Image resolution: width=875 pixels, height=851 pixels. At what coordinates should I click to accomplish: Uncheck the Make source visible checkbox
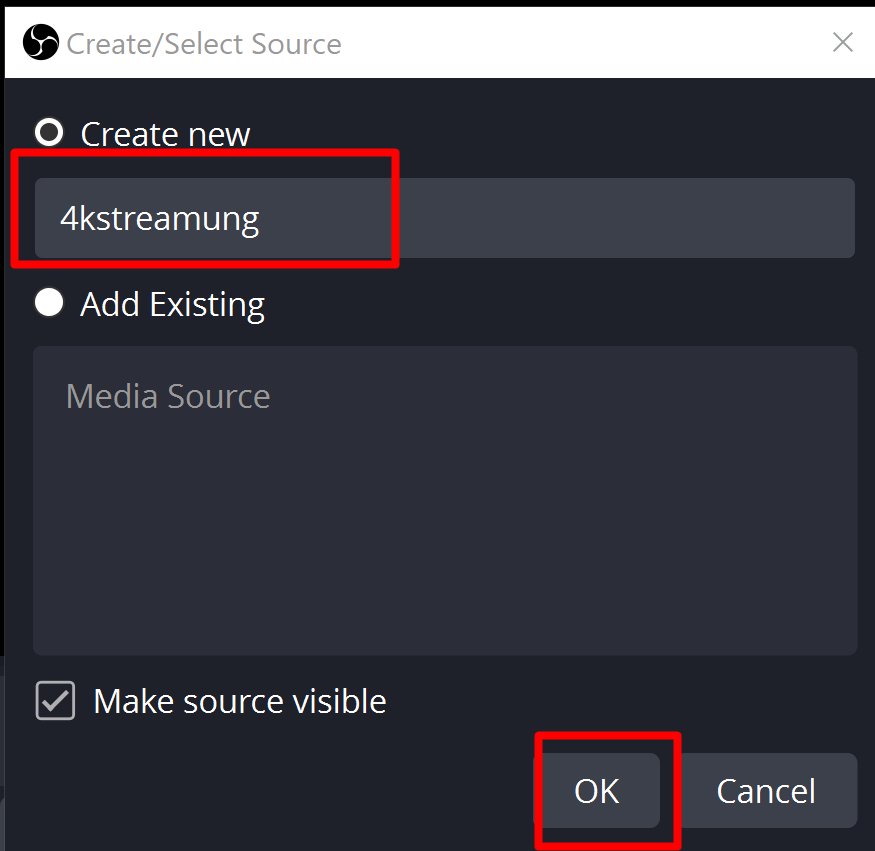pyautogui.click(x=55, y=701)
